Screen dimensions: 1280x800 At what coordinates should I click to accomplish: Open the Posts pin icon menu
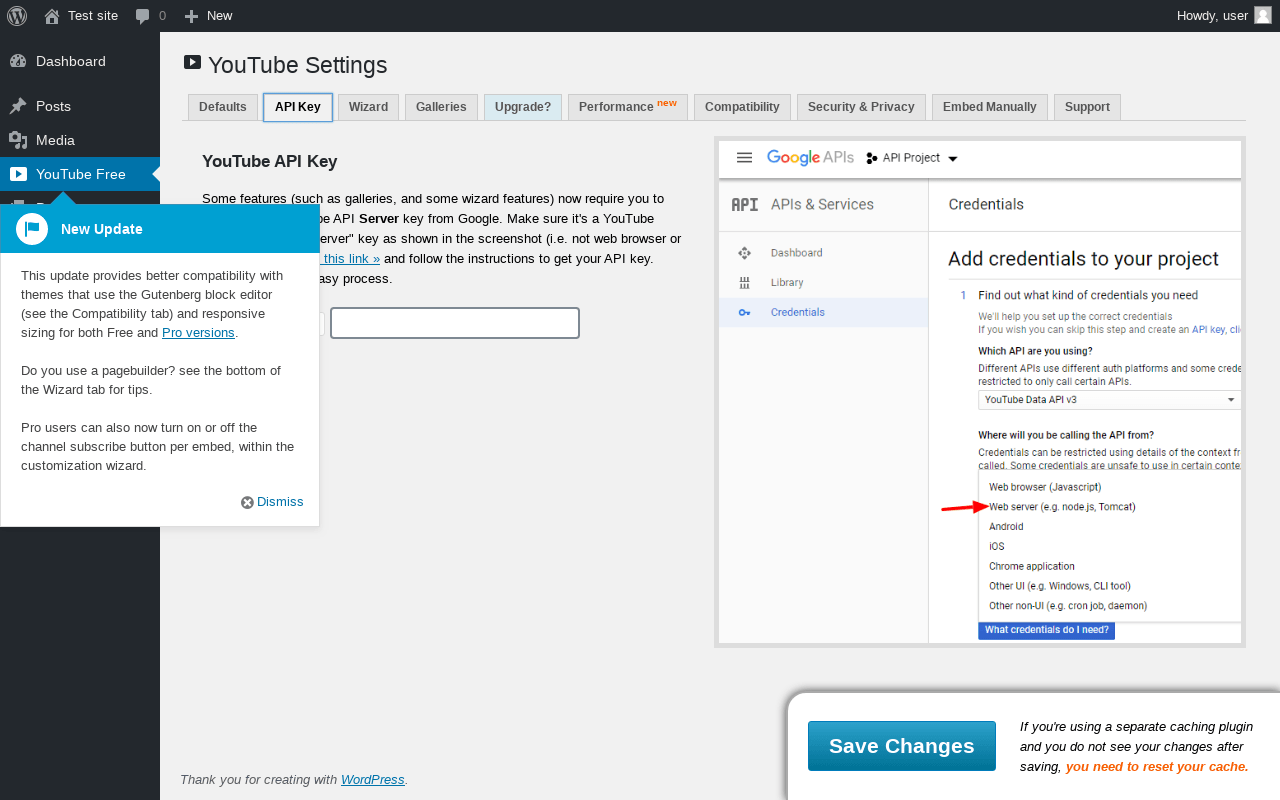click(18, 106)
